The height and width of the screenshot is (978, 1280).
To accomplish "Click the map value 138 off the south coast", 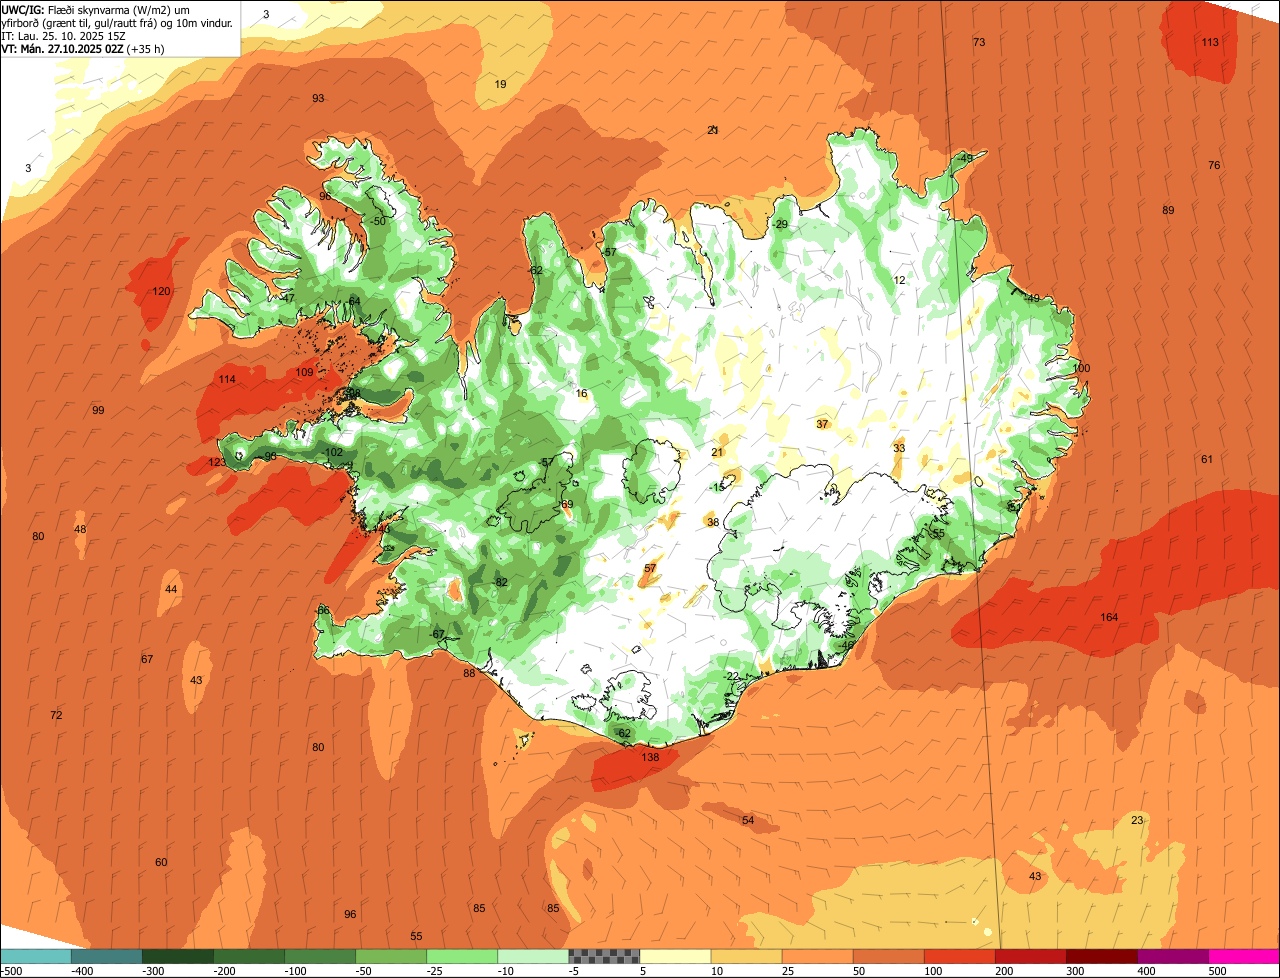I will [x=650, y=758].
